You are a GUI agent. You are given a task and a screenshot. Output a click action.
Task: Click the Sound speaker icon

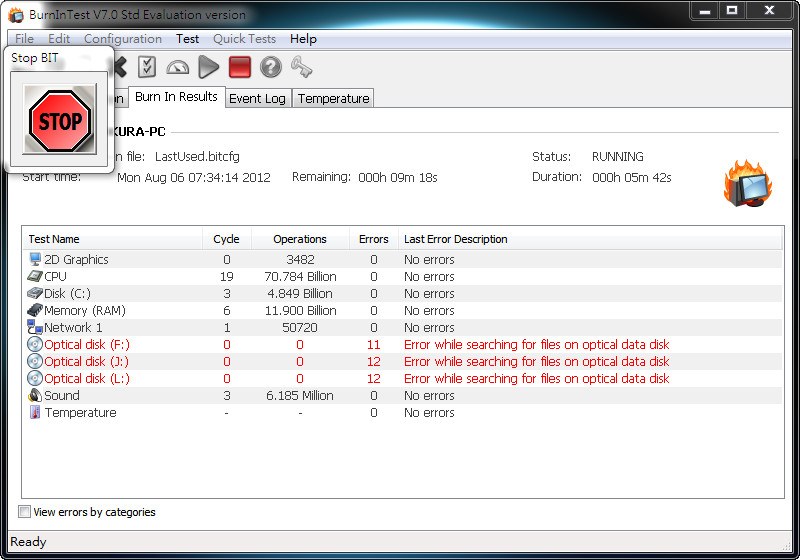tap(35, 395)
